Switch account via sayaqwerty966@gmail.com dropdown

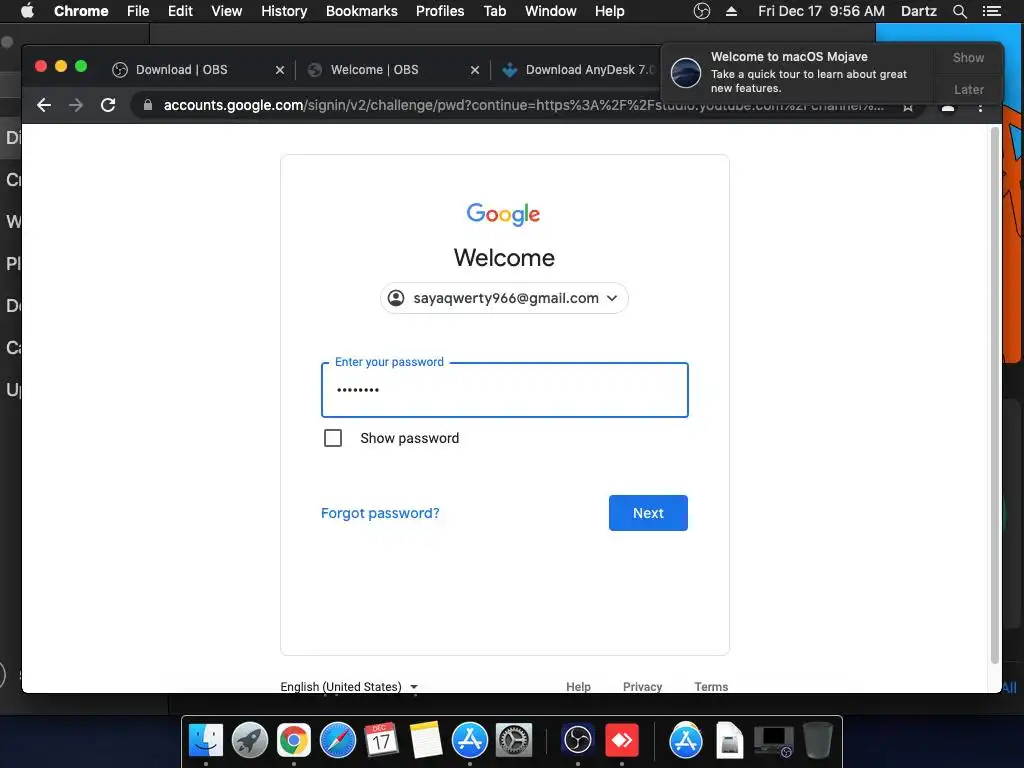point(504,298)
